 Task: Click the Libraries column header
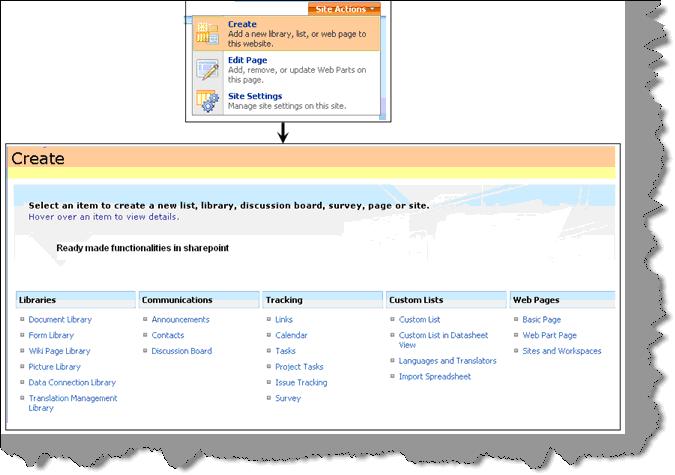(x=76, y=300)
